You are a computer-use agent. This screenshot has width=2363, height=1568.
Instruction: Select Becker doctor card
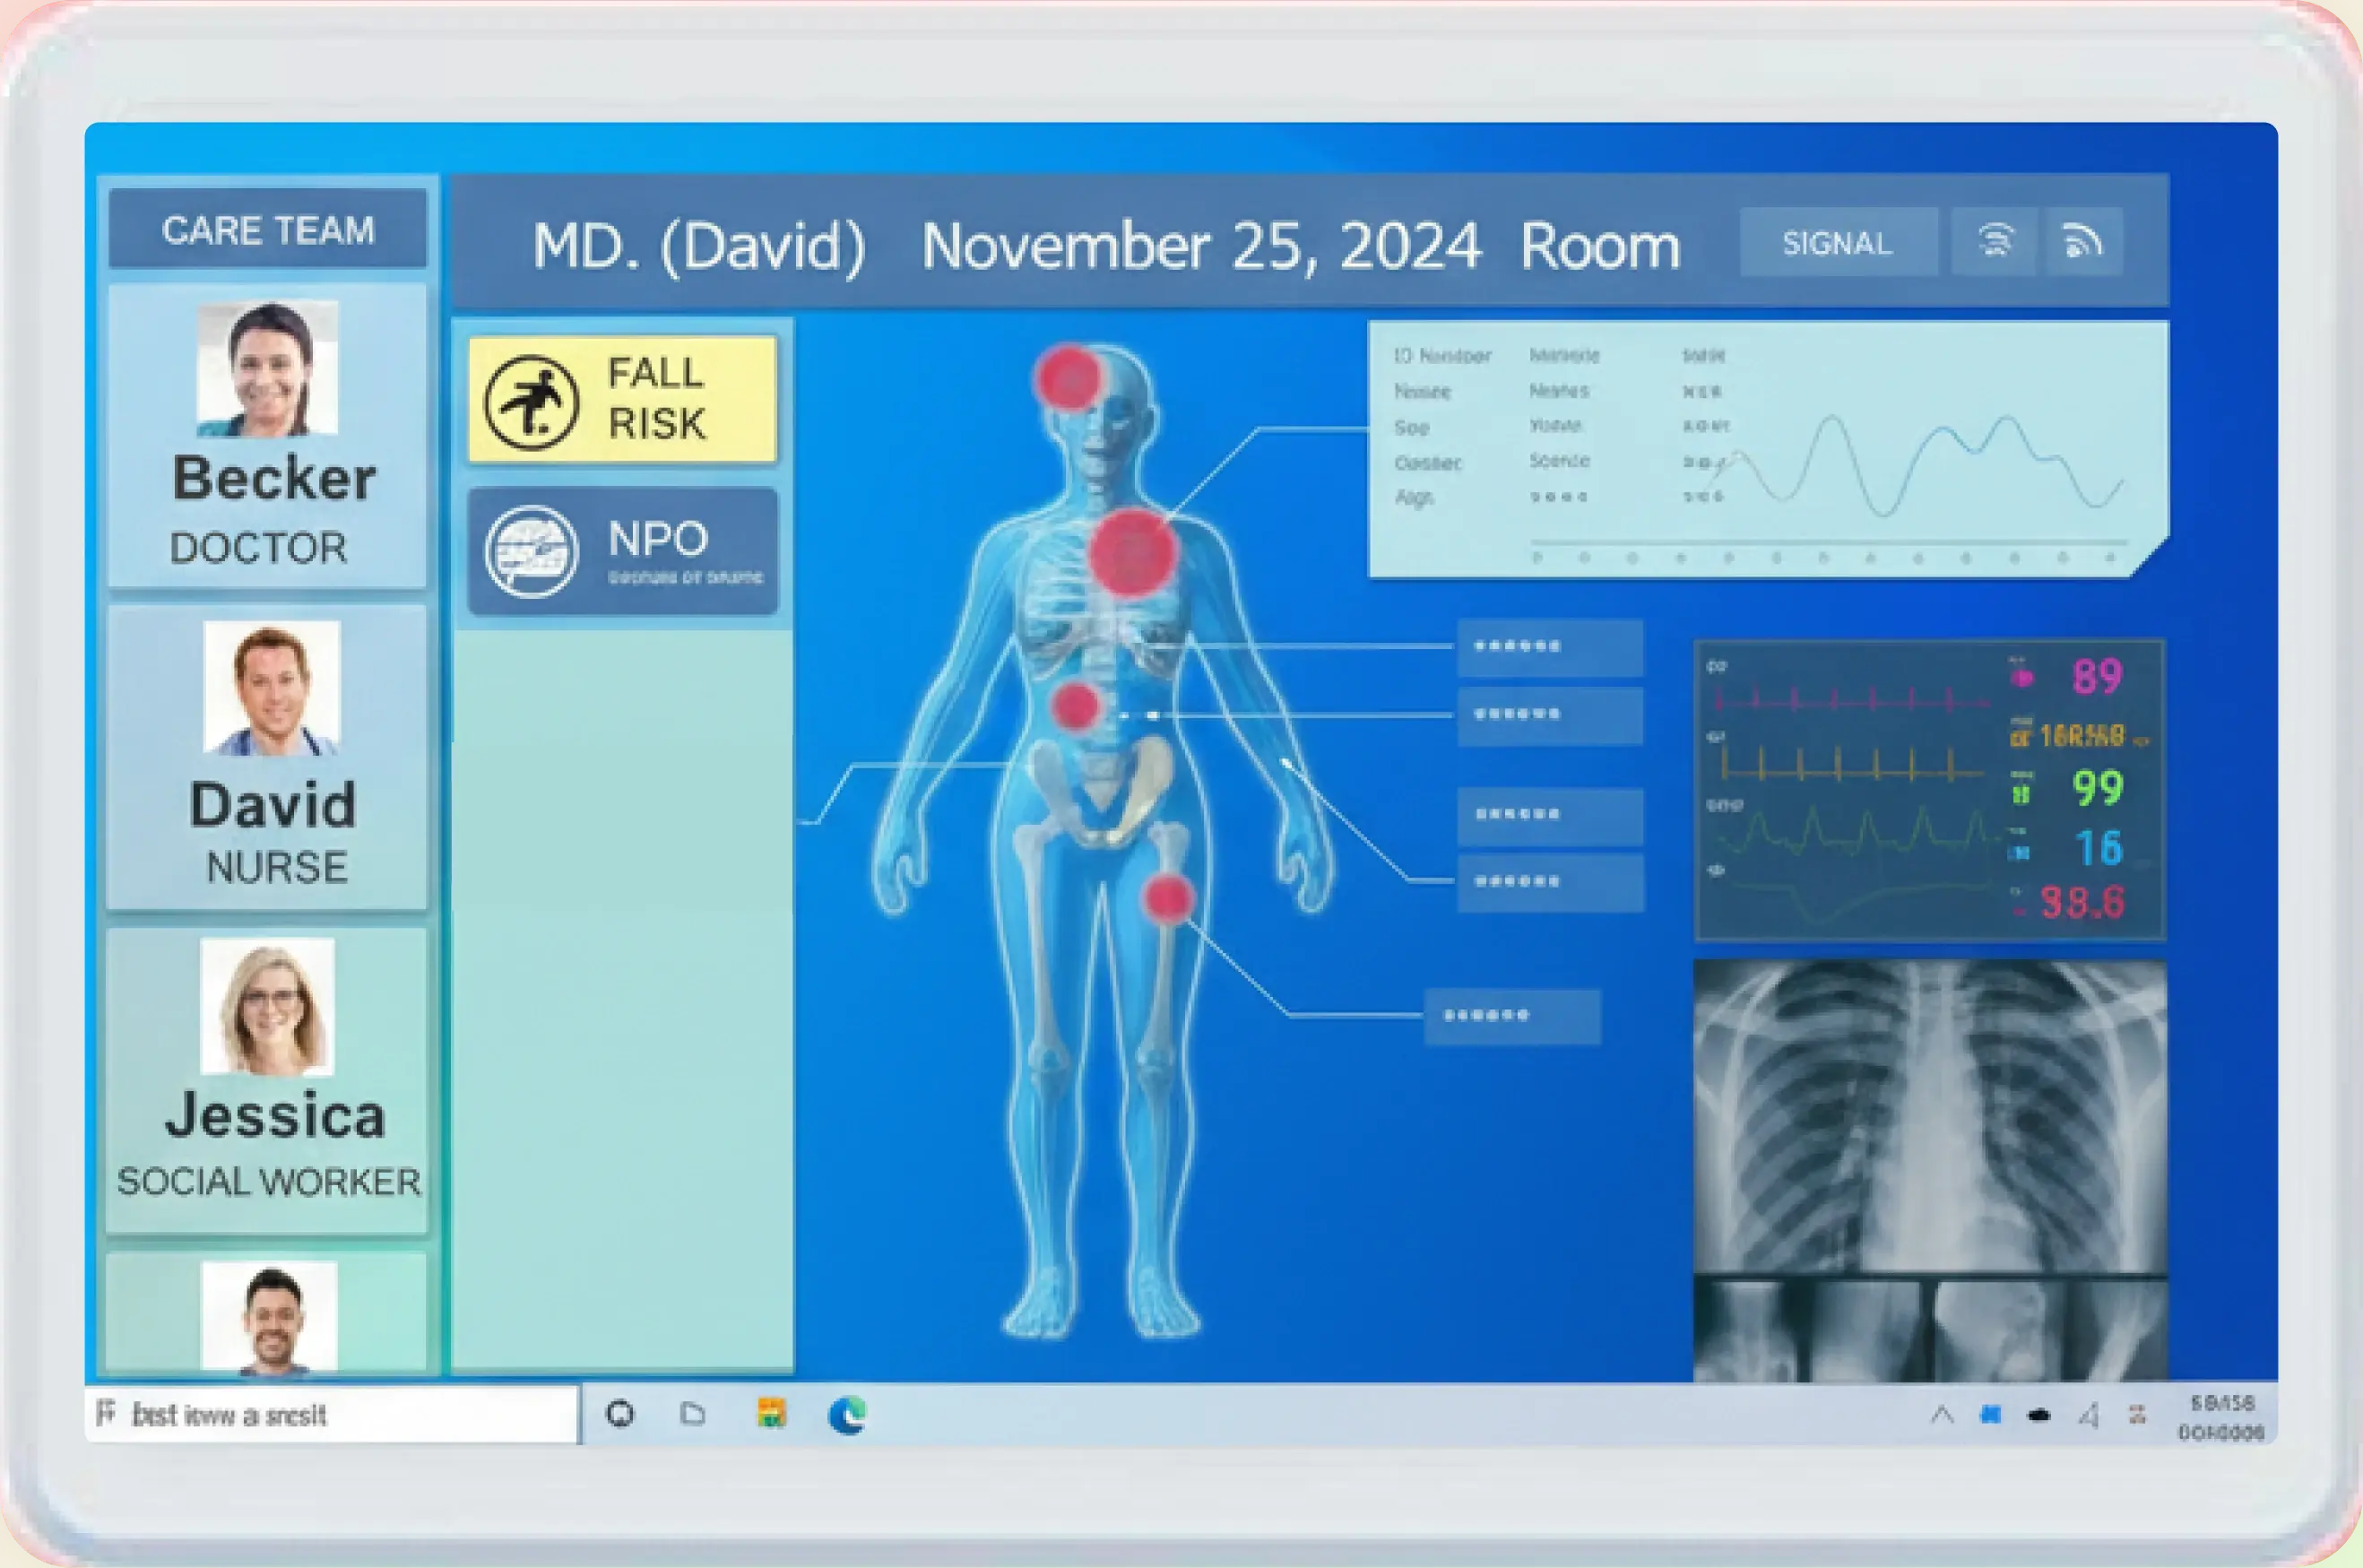pyautogui.click(x=267, y=435)
